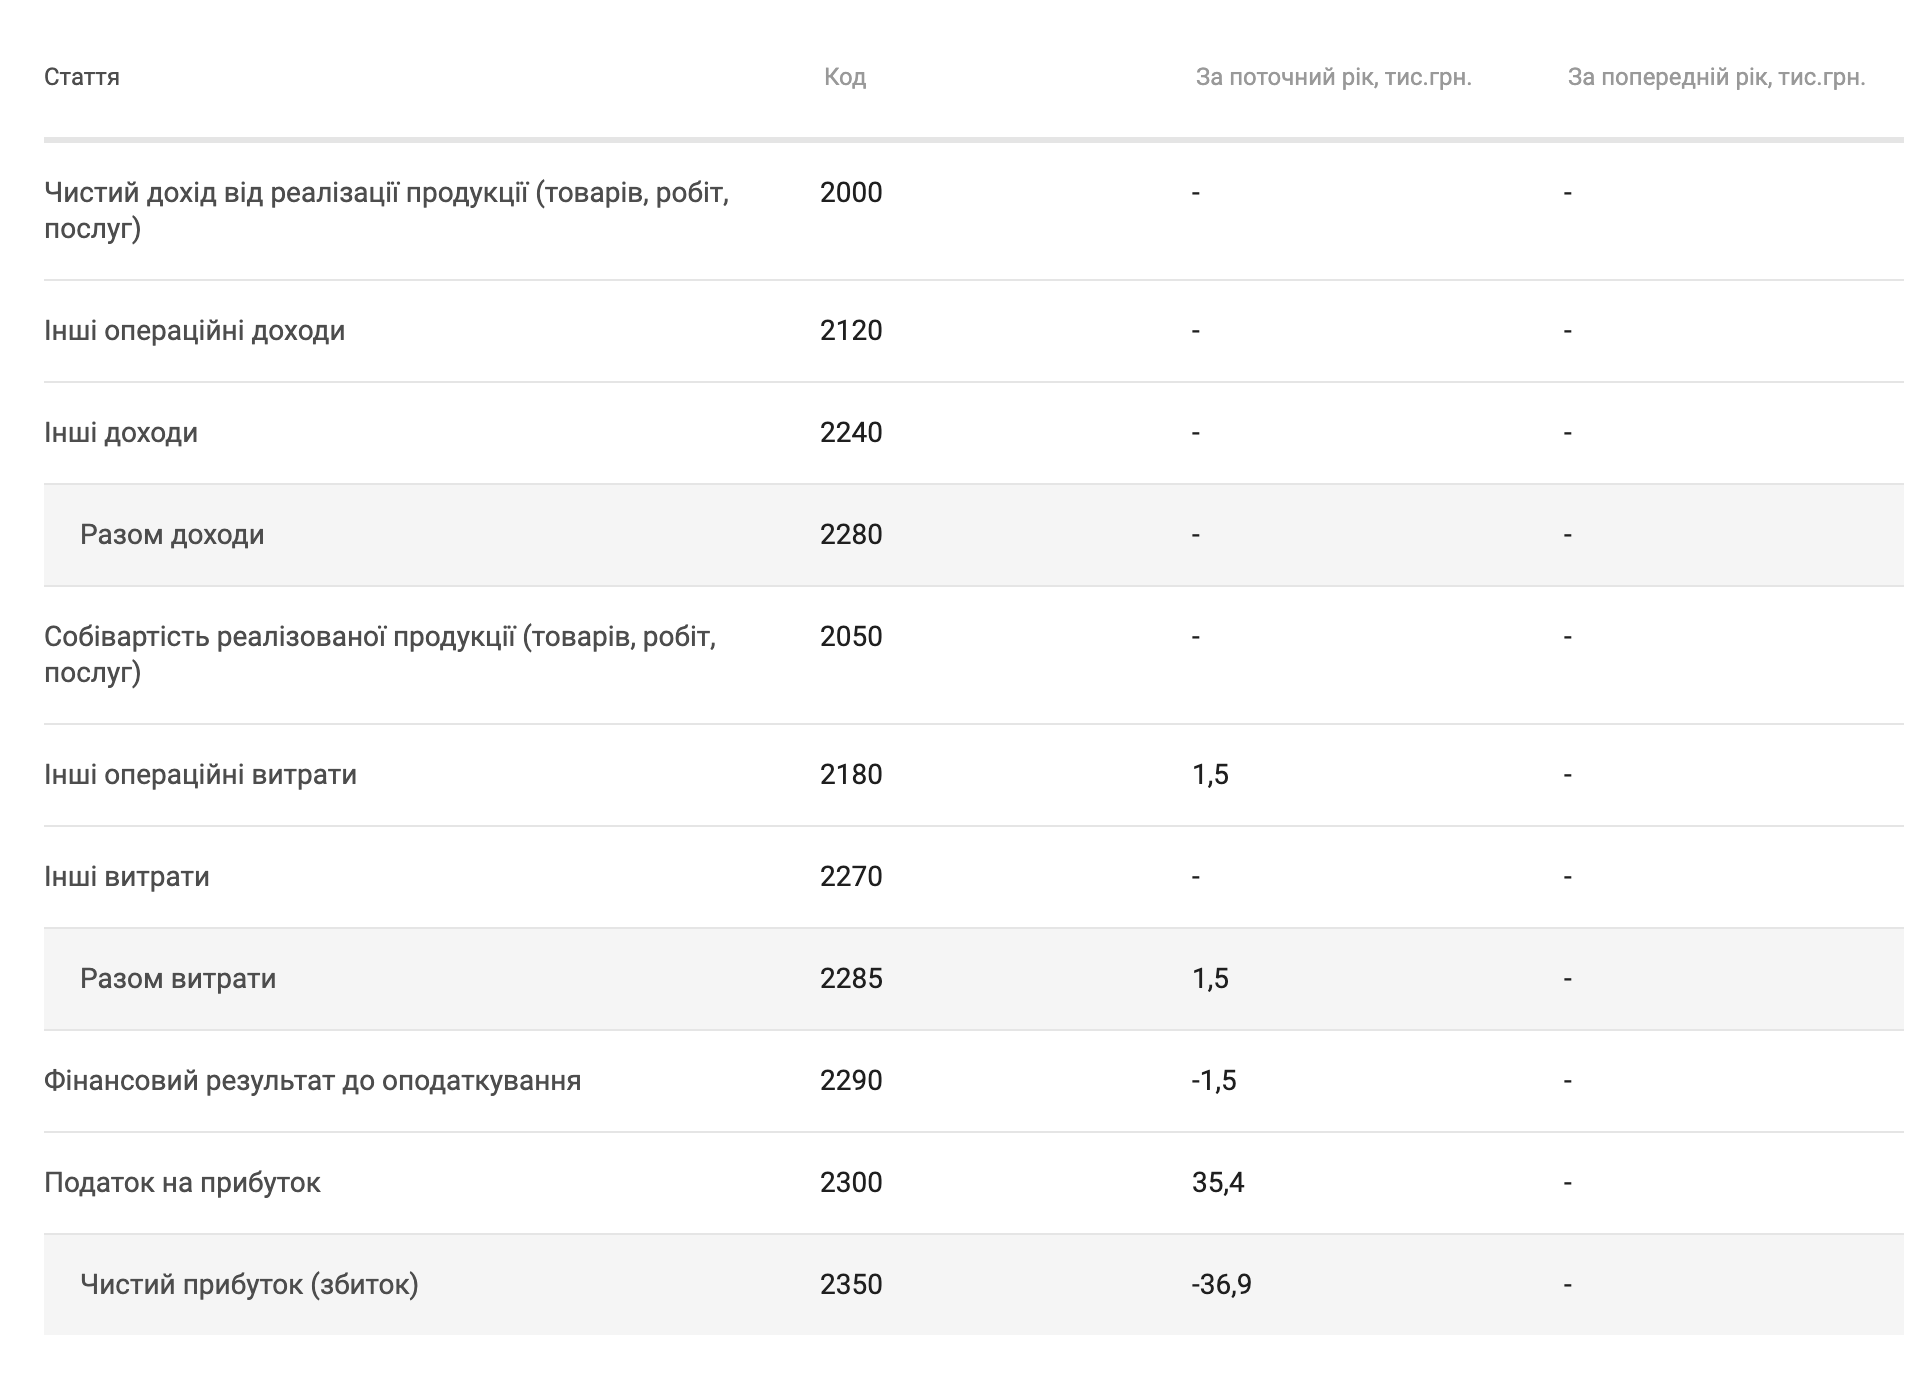Select the 'Чистий дохід від реалізації продукції' row
This screenshot has width=1924, height=1384.
(974, 211)
